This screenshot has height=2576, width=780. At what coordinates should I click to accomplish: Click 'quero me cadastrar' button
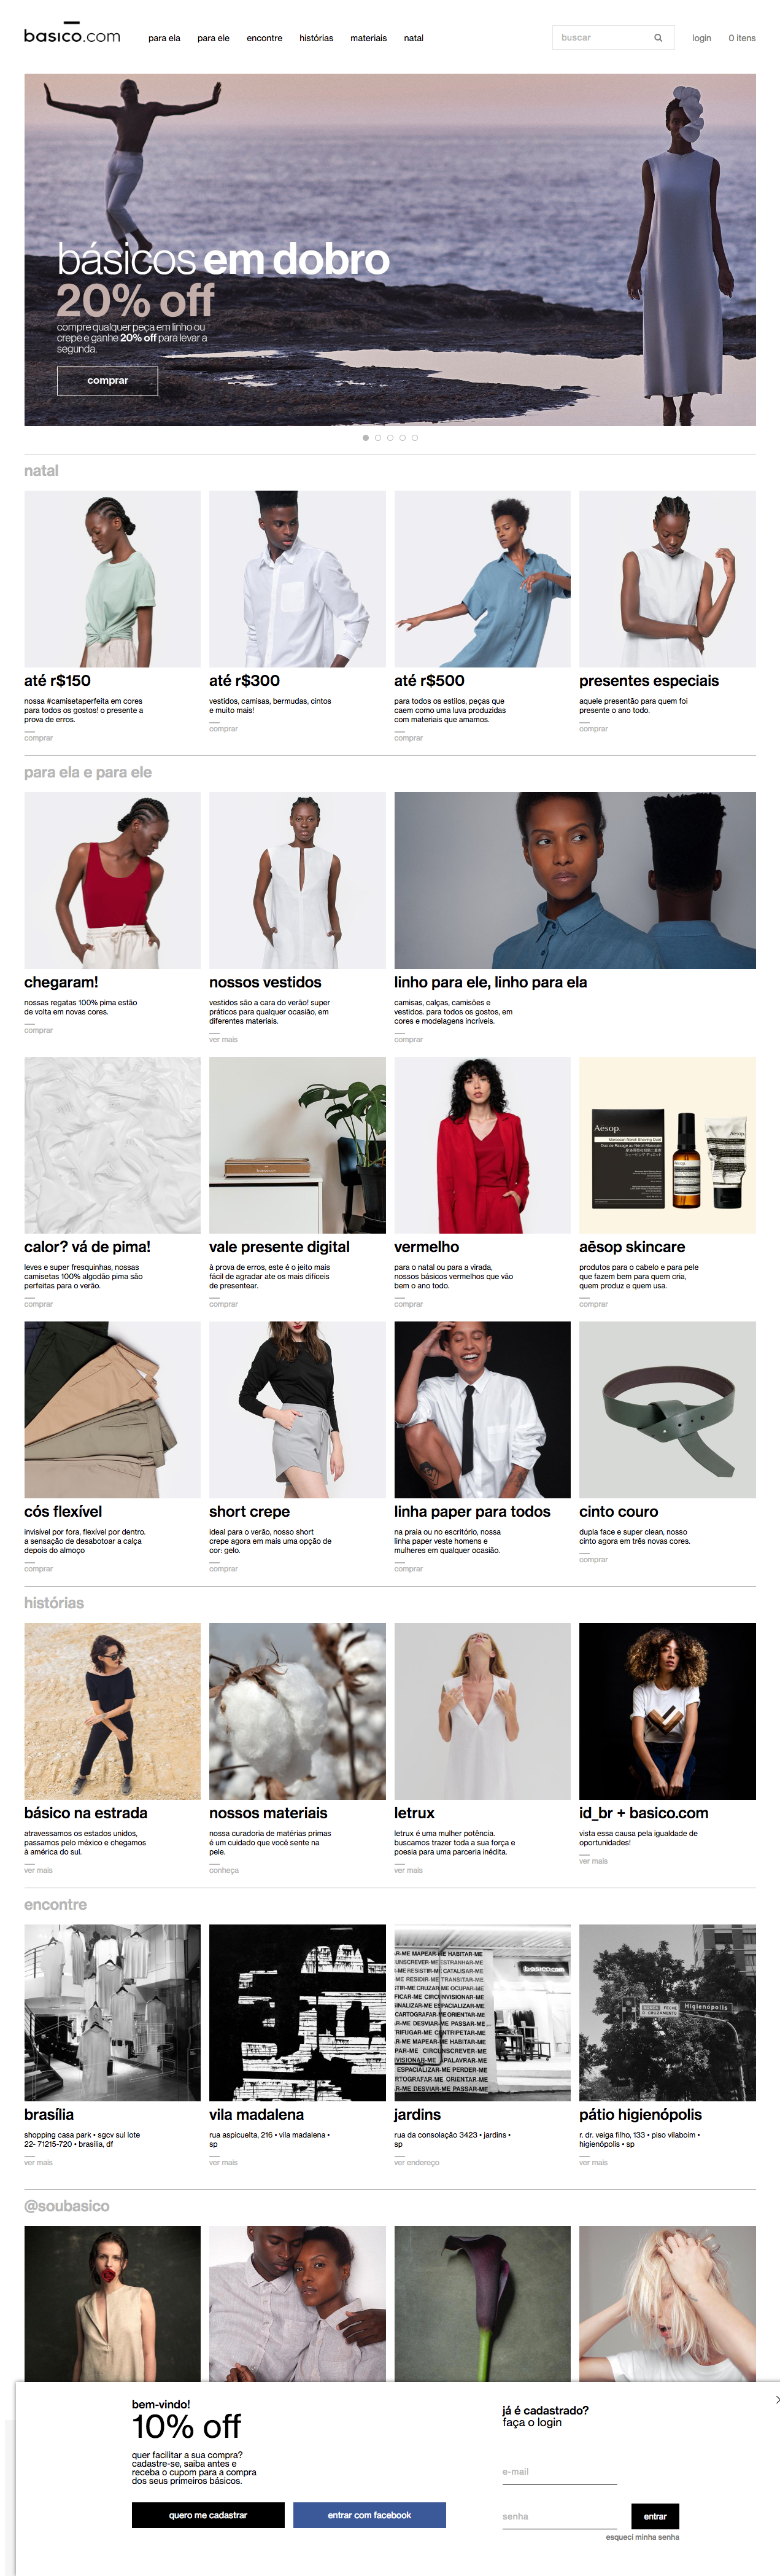(x=208, y=2514)
